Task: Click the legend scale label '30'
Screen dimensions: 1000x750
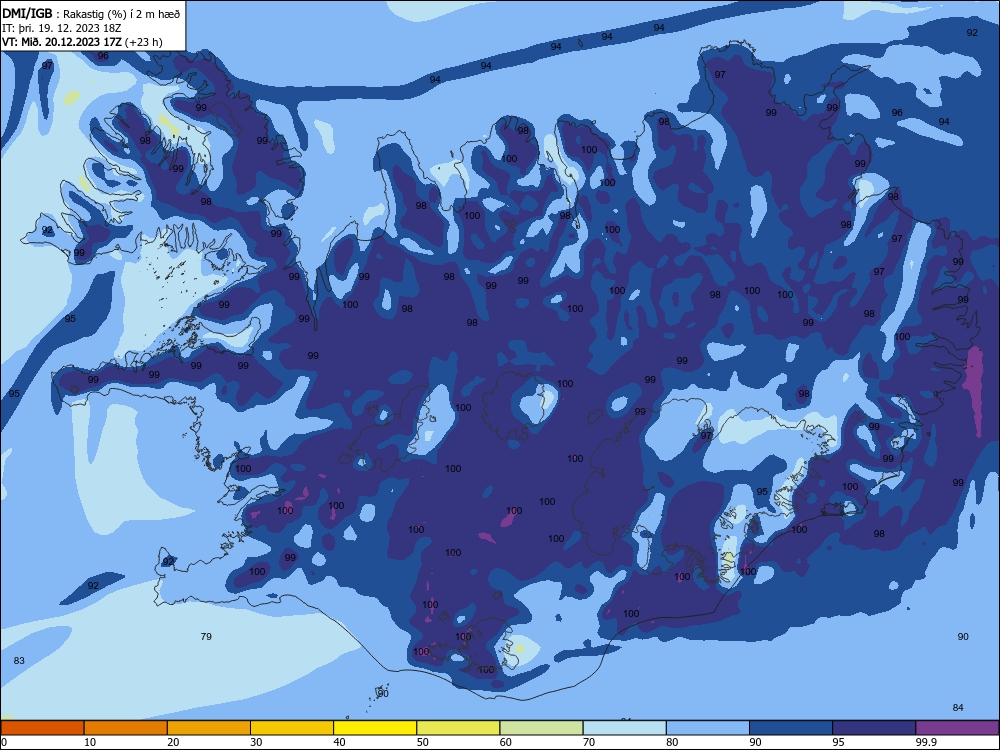Action: coord(256,742)
